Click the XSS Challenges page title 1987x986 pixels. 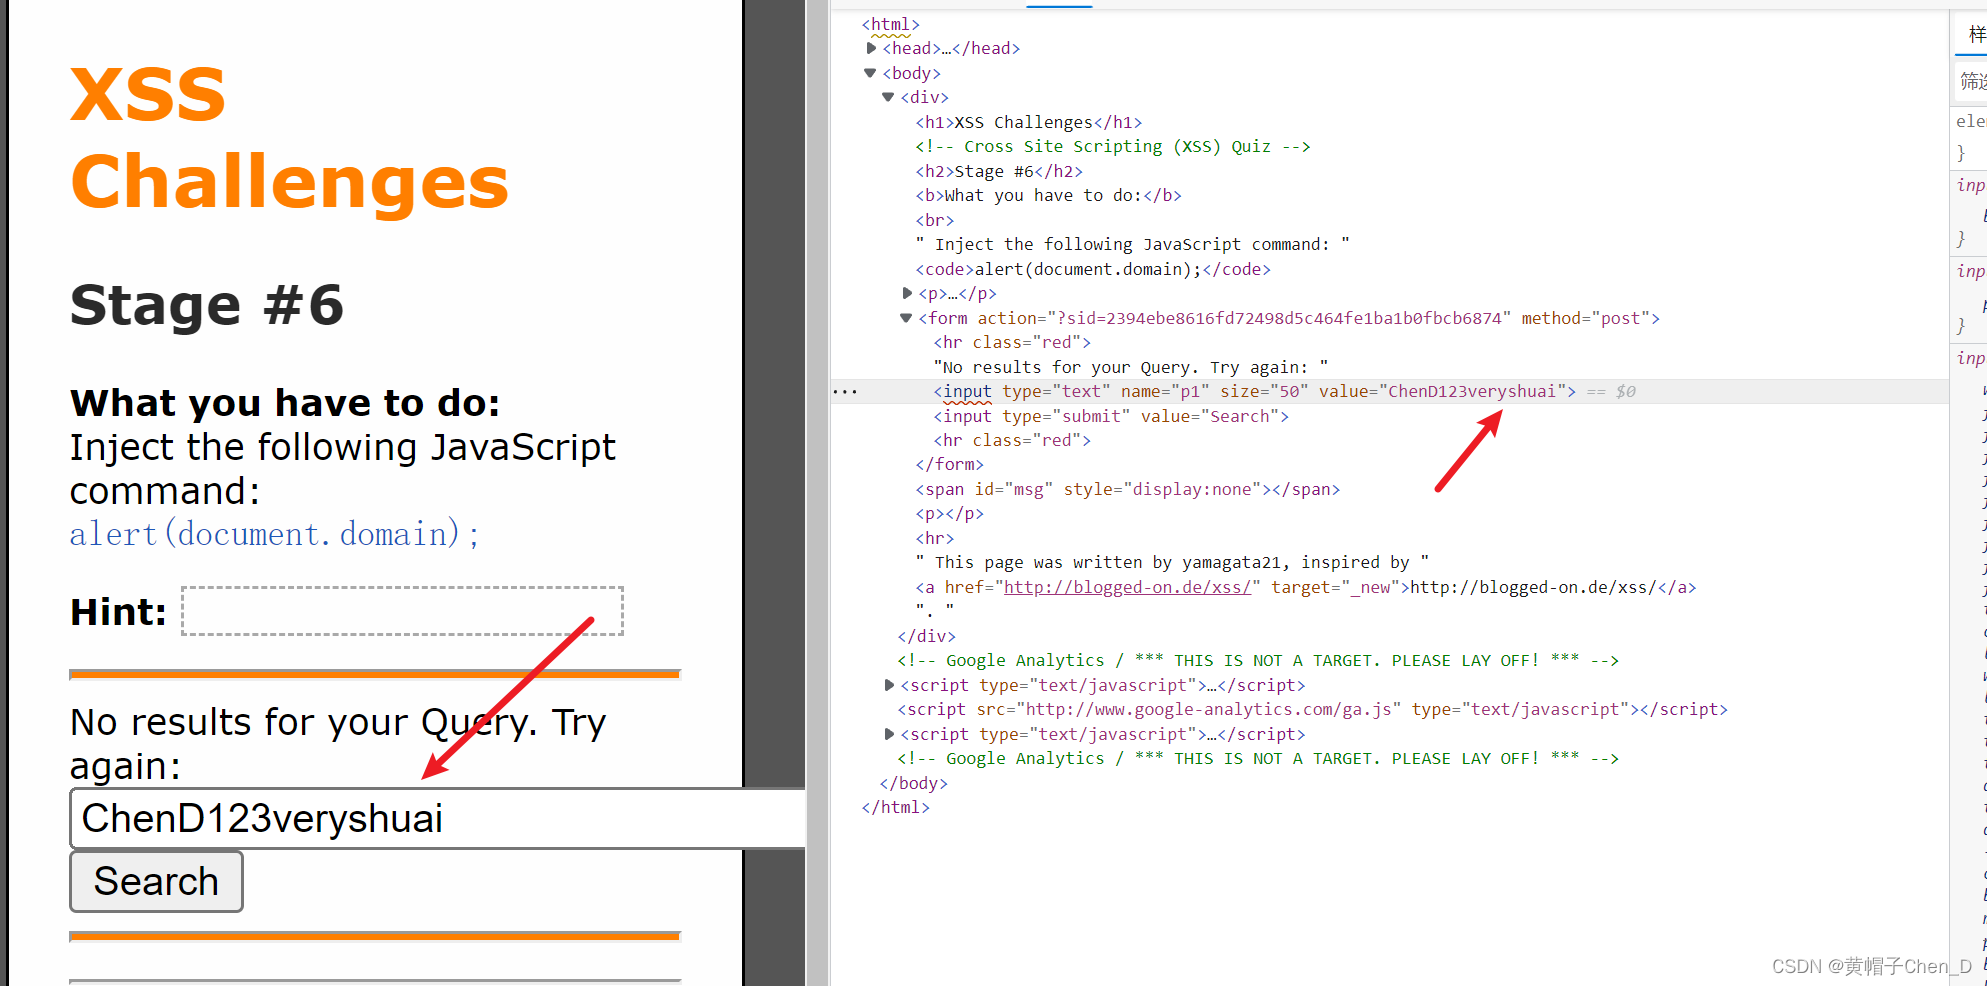pos(290,138)
